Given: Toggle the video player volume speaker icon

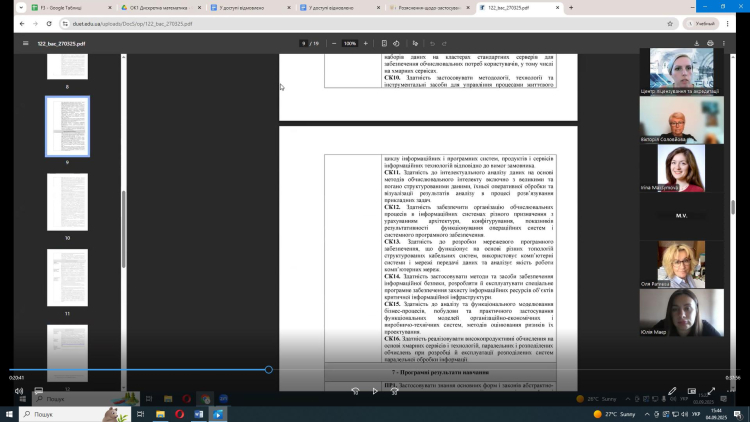Looking at the screenshot, I should click(18, 391).
